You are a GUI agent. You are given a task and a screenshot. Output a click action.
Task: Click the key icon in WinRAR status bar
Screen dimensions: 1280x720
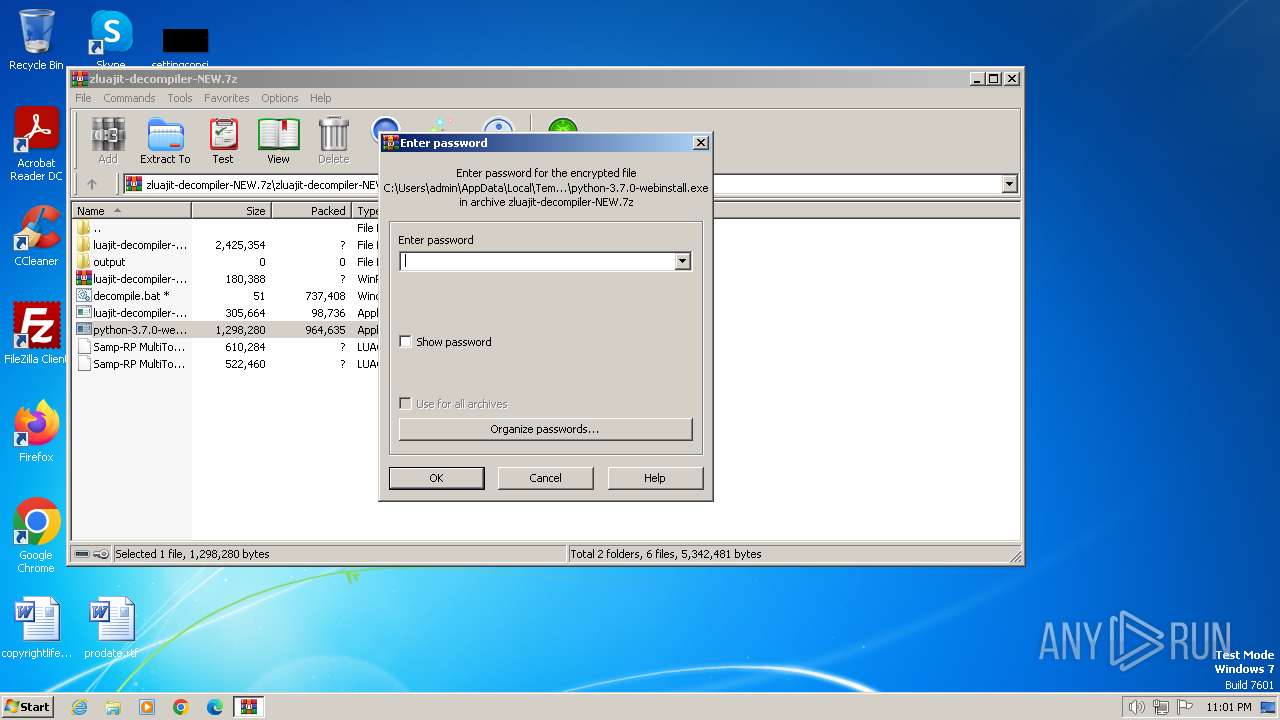tap(101, 554)
